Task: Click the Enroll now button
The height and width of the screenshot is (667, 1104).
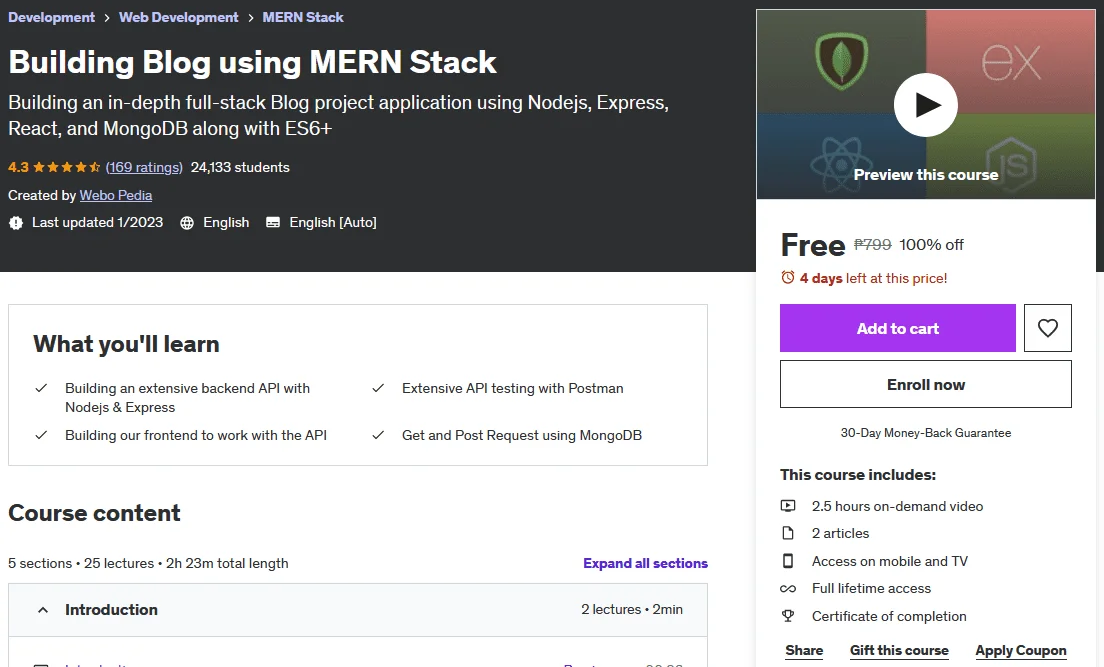Action: 926,385
